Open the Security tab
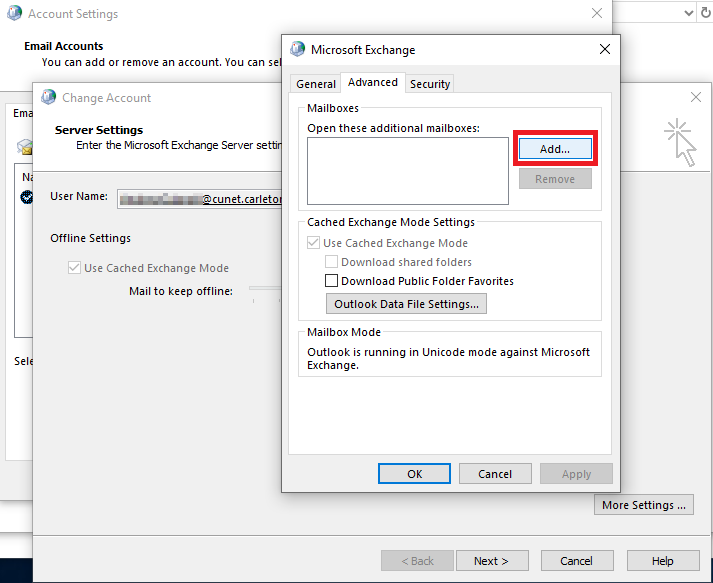Image resolution: width=713 pixels, height=583 pixels. coord(430,84)
